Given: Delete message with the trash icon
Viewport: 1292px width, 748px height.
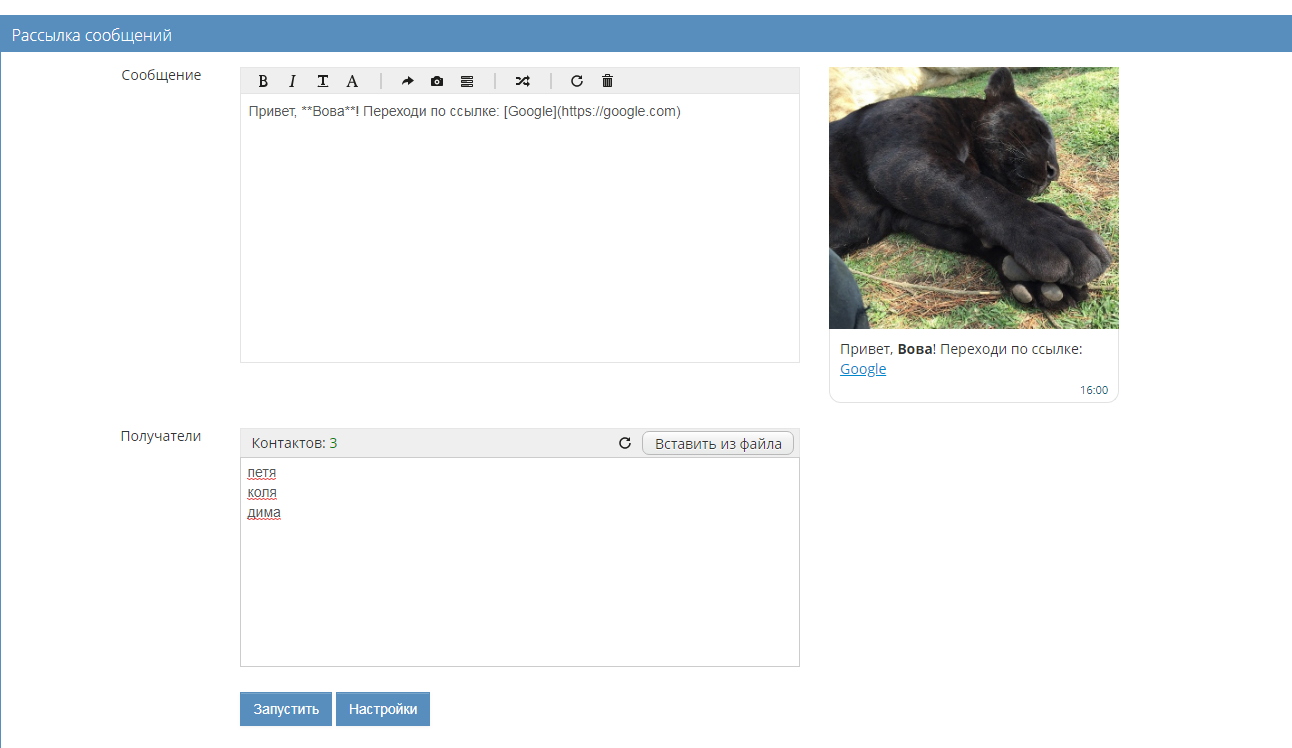Looking at the screenshot, I should [607, 81].
